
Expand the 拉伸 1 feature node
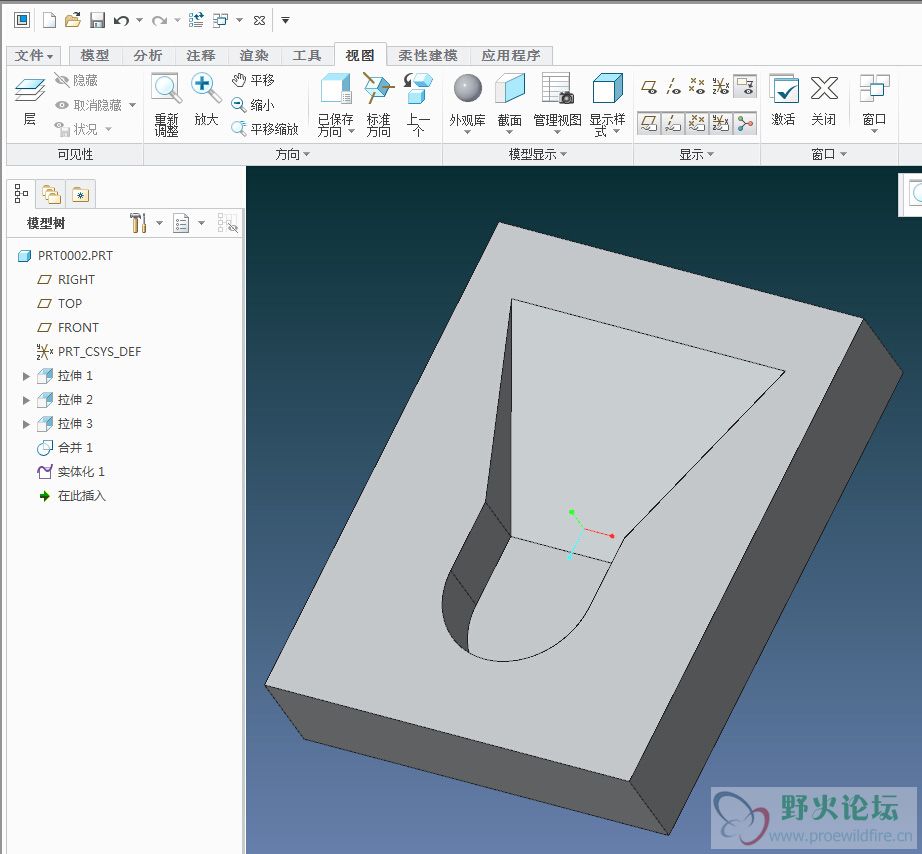pos(27,376)
